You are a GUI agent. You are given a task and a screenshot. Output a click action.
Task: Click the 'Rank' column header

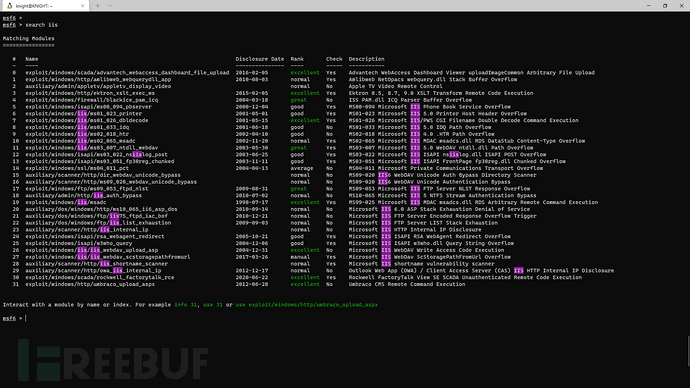(x=297, y=59)
